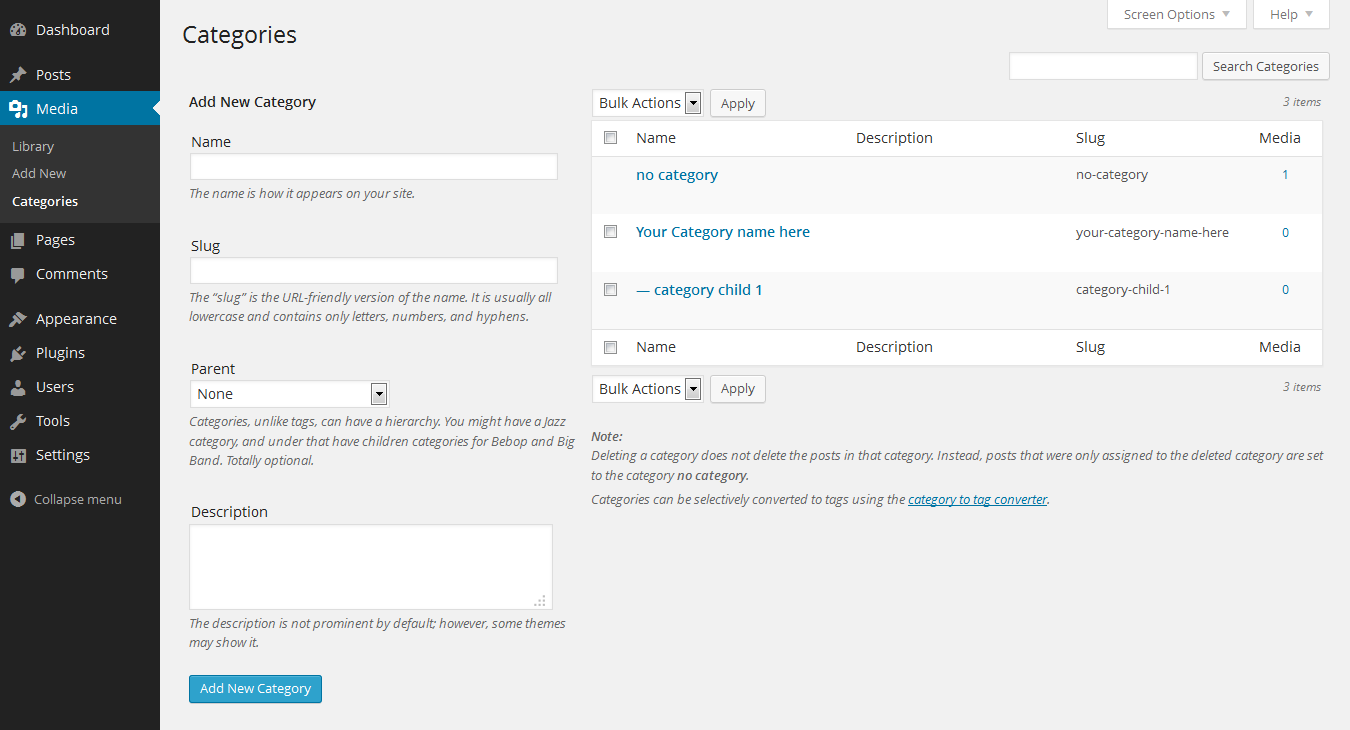Expand the Screen Options panel
The width and height of the screenshot is (1350, 730).
(1176, 15)
